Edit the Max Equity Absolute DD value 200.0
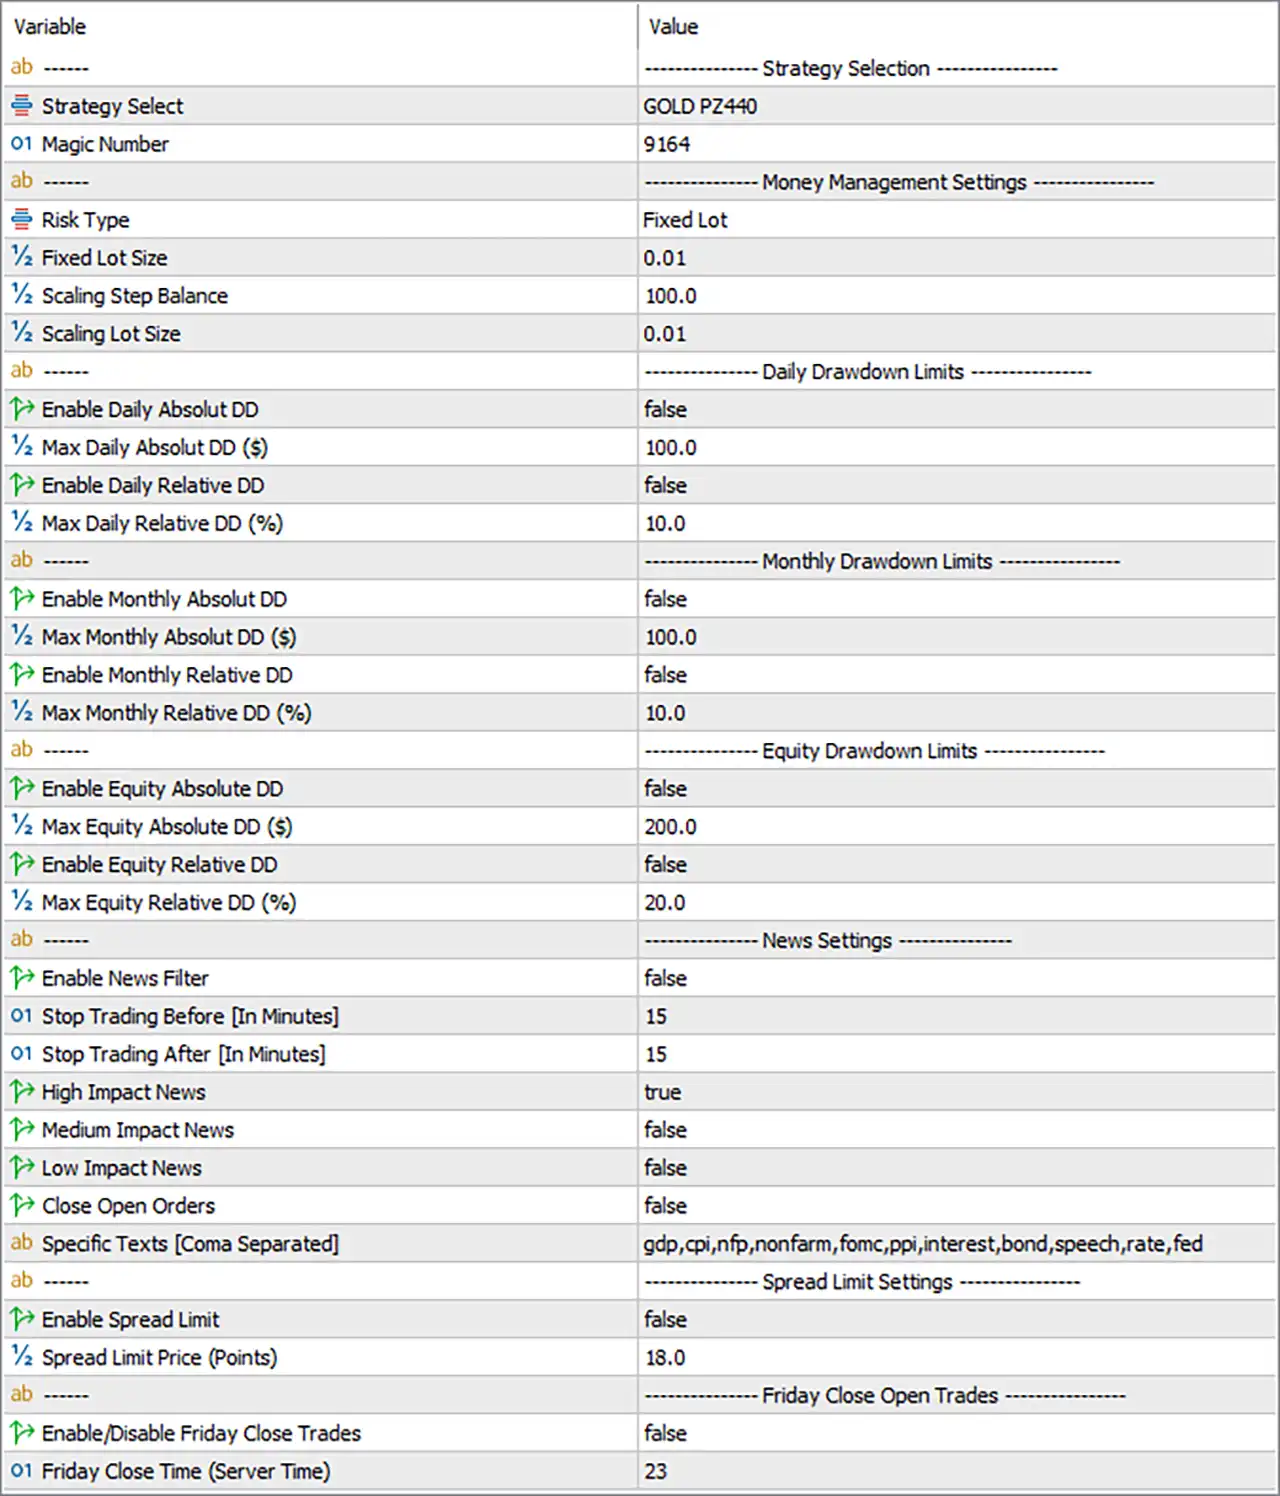 coord(957,827)
